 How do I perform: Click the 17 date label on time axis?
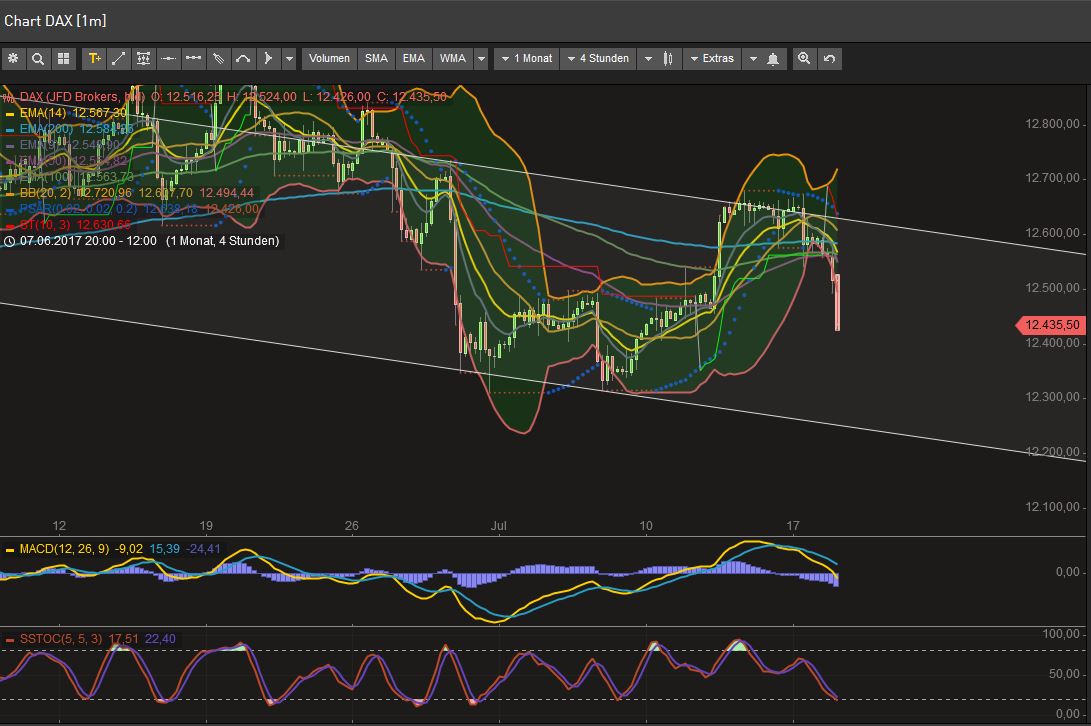click(793, 526)
